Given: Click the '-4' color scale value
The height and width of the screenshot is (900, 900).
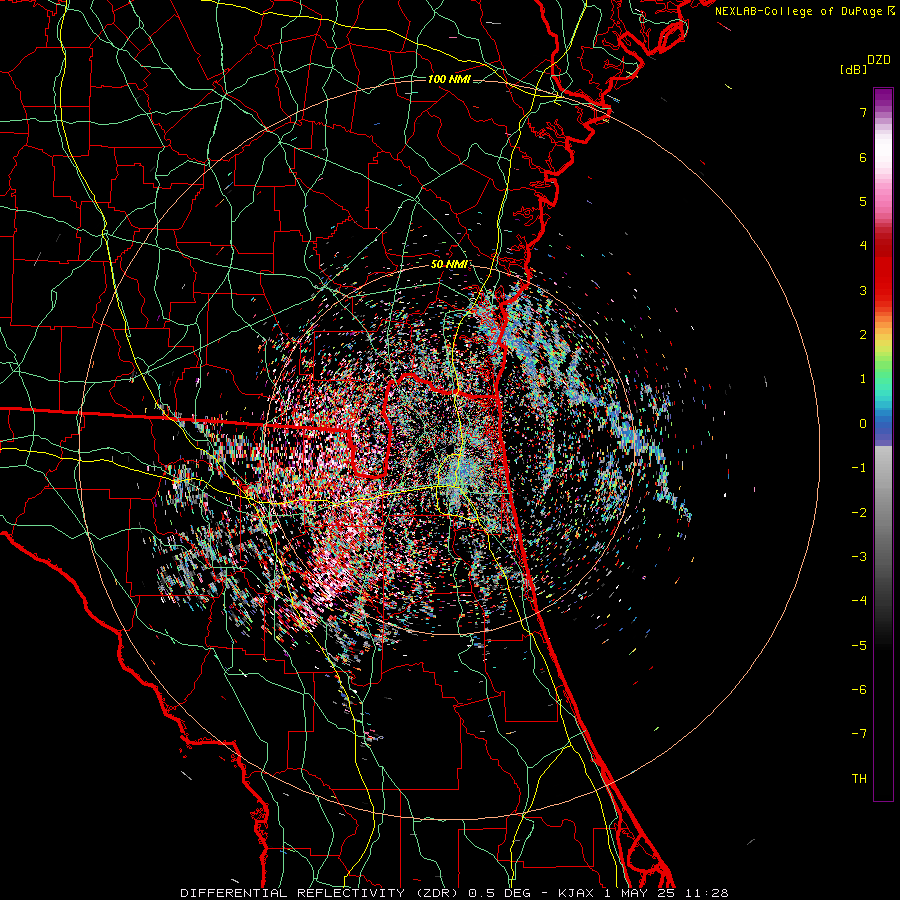Looking at the screenshot, I should tap(859, 601).
